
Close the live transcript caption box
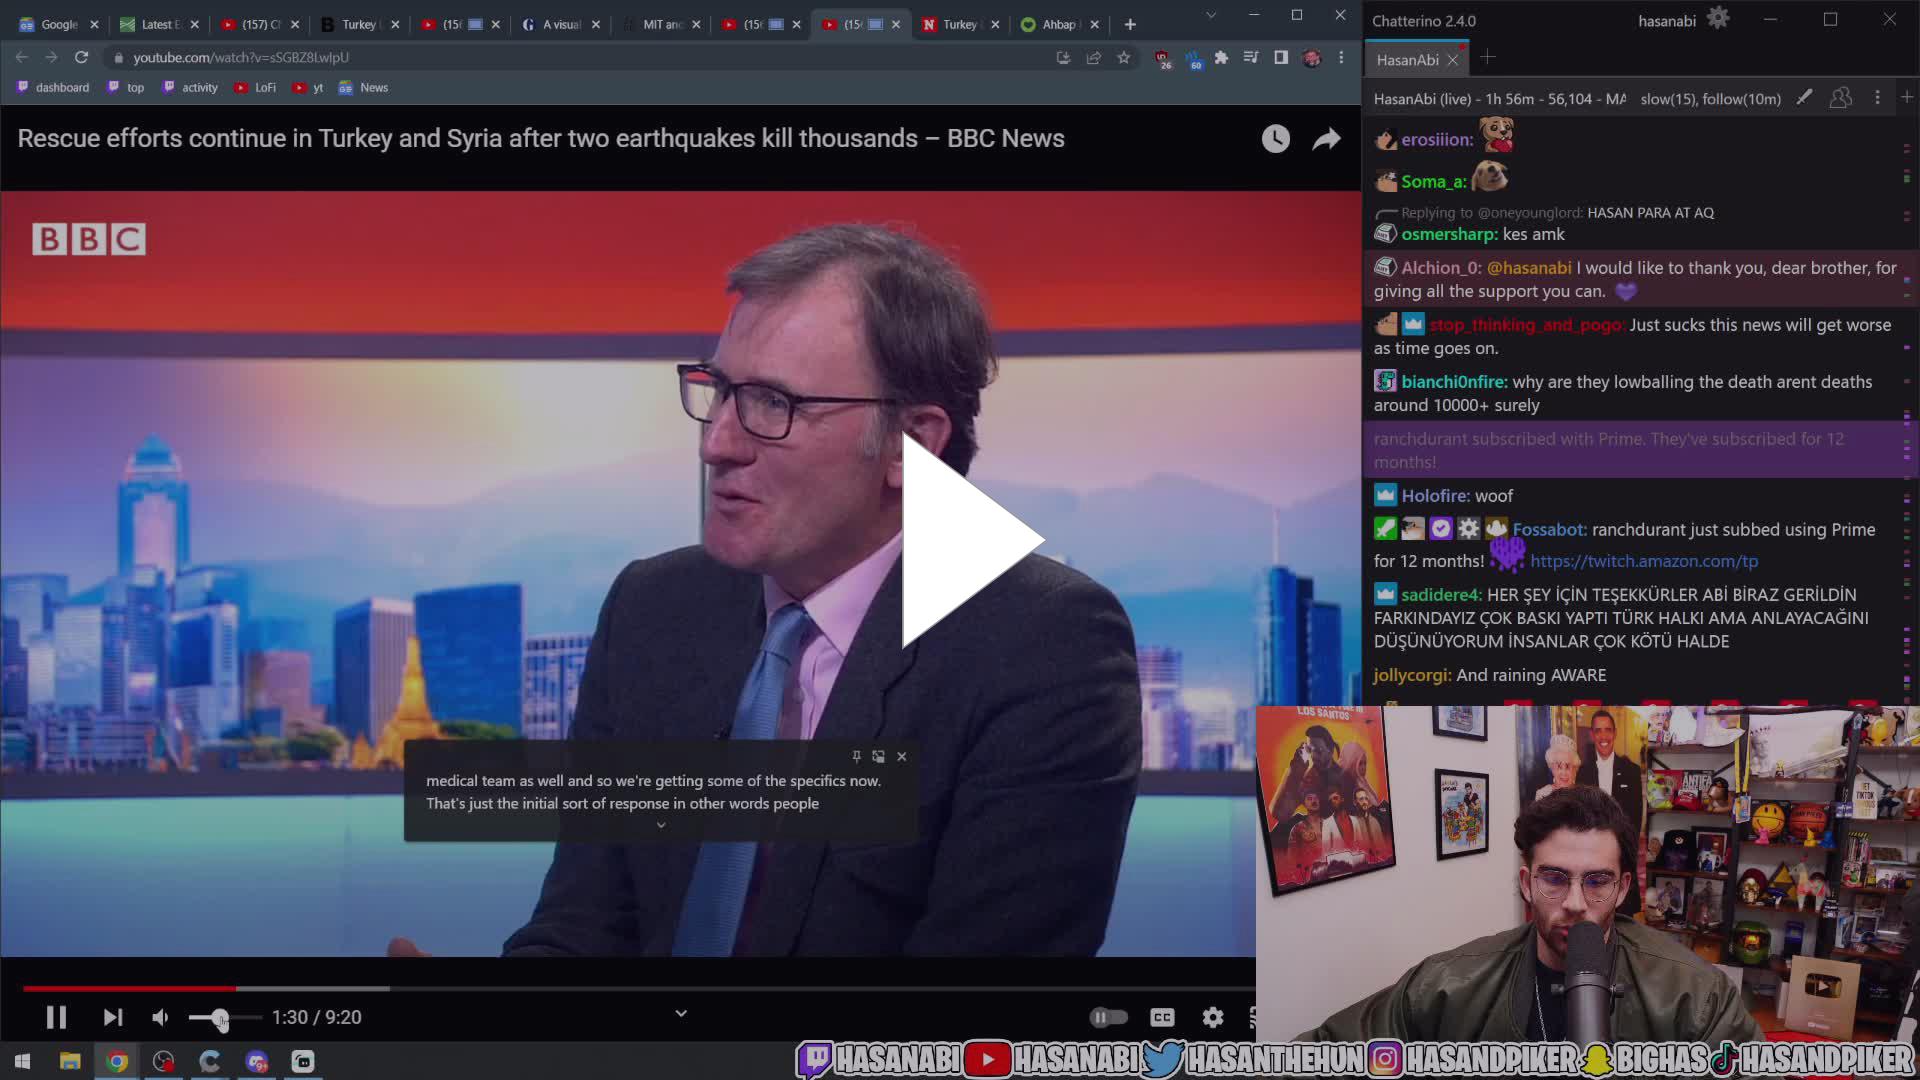click(x=902, y=757)
